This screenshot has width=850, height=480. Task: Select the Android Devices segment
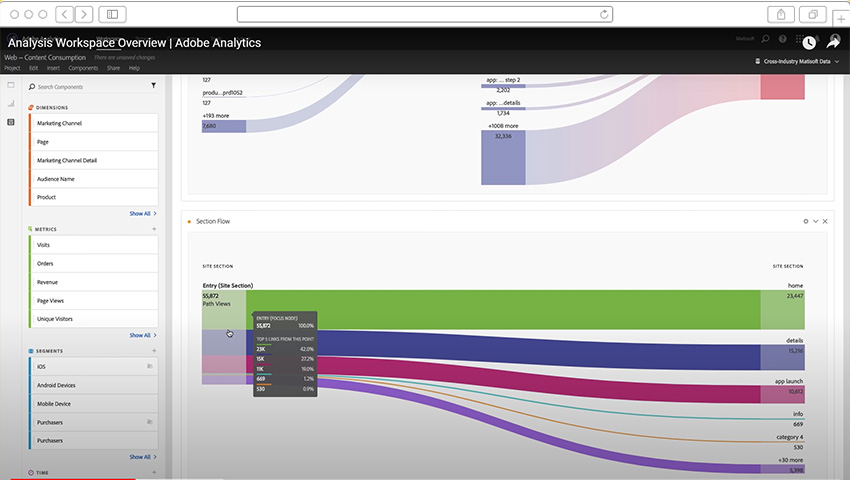93,385
